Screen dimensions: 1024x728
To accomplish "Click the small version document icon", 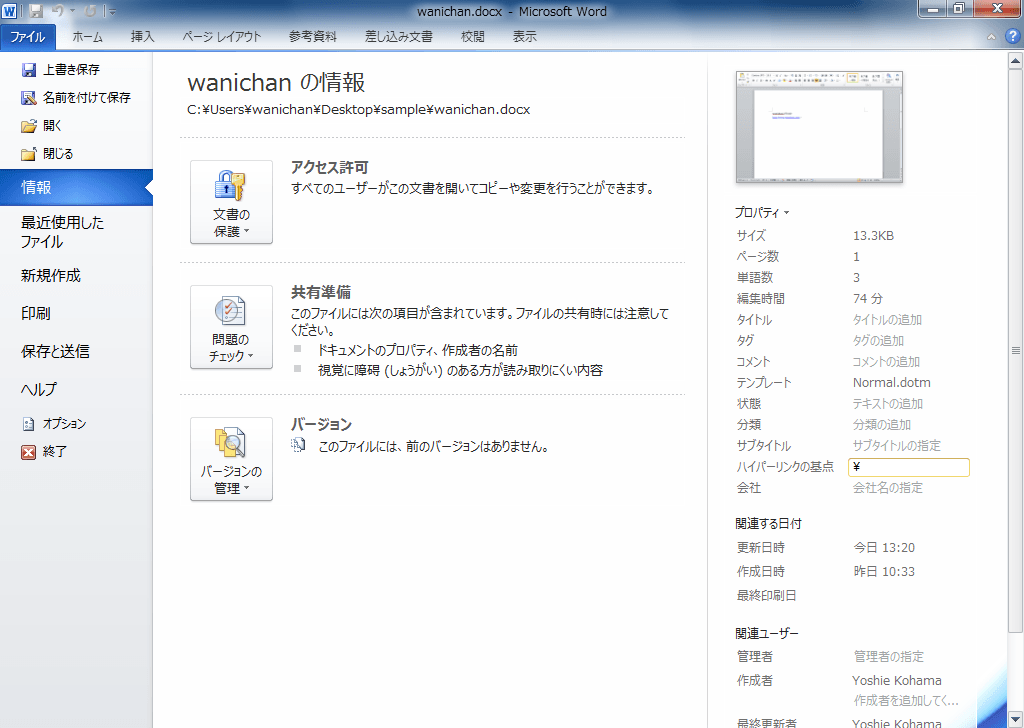I will point(298,446).
